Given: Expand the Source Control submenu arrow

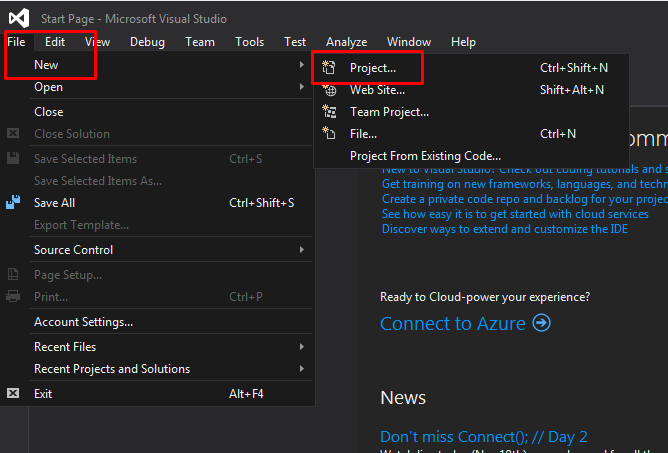Looking at the screenshot, I should [x=302, y=249].
